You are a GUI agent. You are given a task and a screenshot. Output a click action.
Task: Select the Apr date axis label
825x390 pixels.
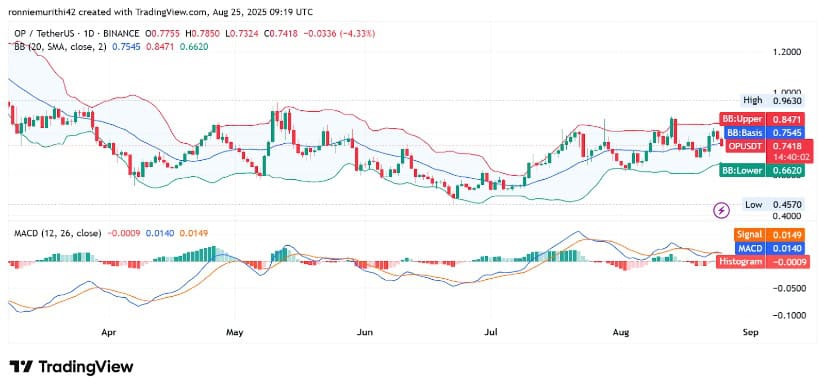click(108, 333)
